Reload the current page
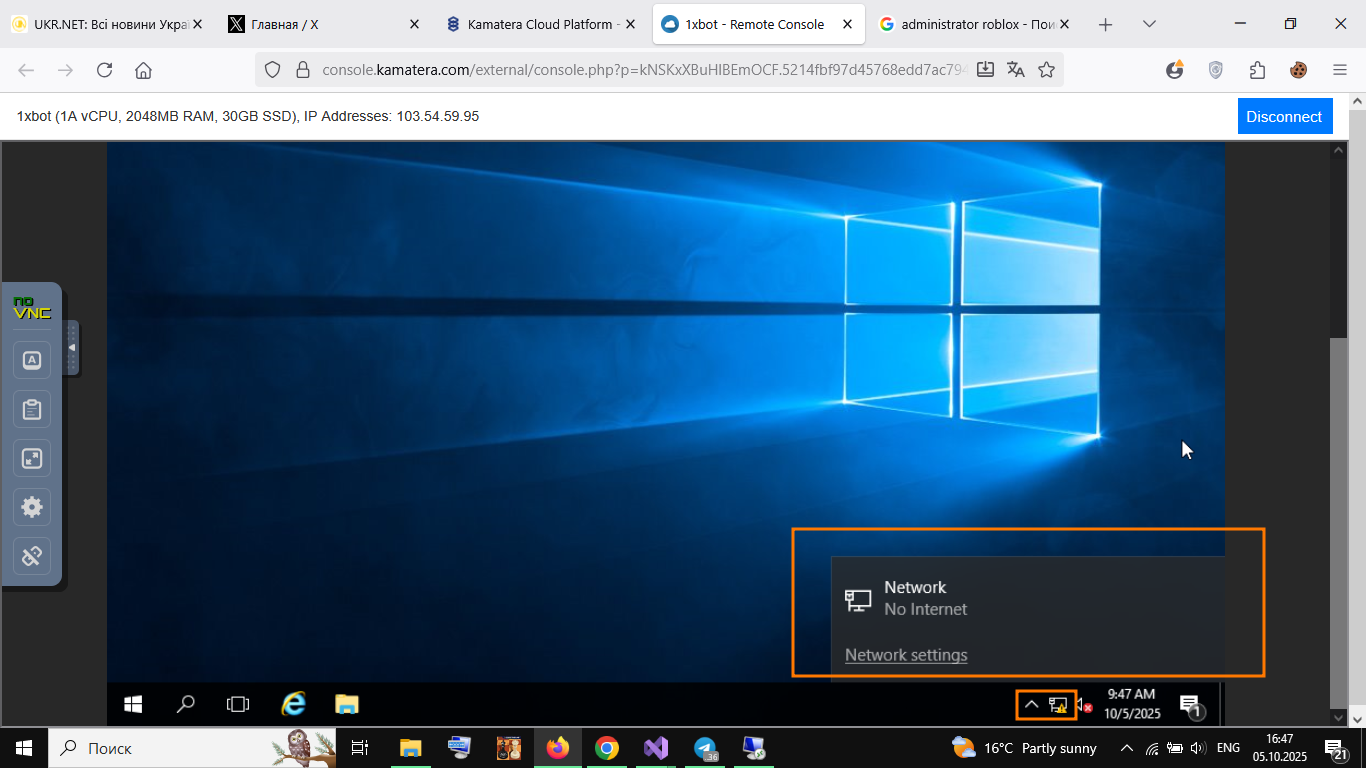Image resolution: width=1366 pixels, height=768 pixels. (104, 70)
